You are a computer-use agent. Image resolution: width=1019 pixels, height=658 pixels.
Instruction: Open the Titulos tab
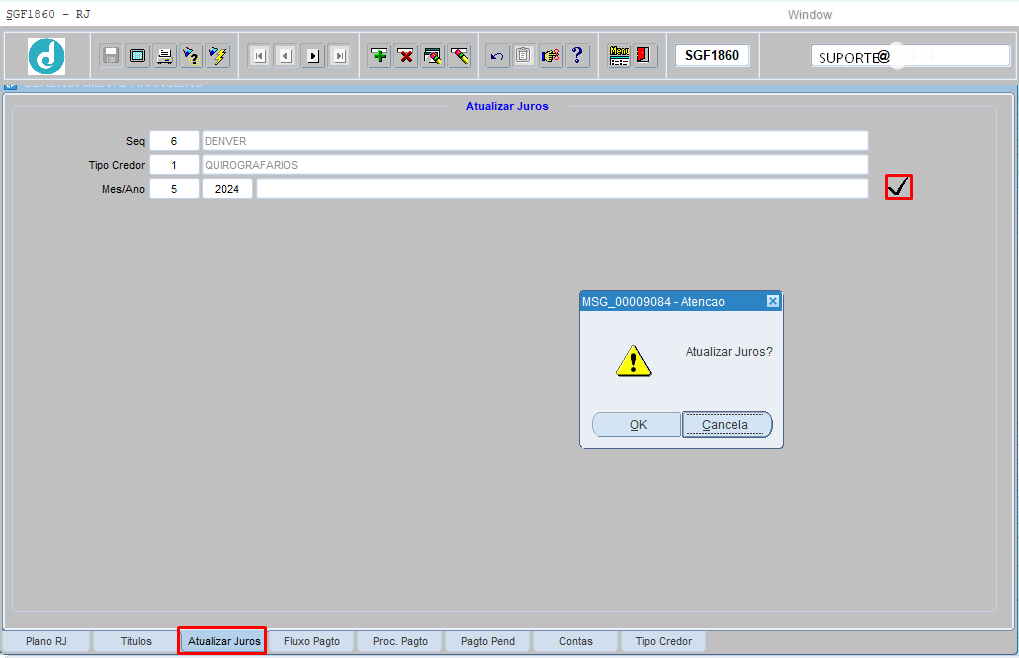tap(136, 641)
